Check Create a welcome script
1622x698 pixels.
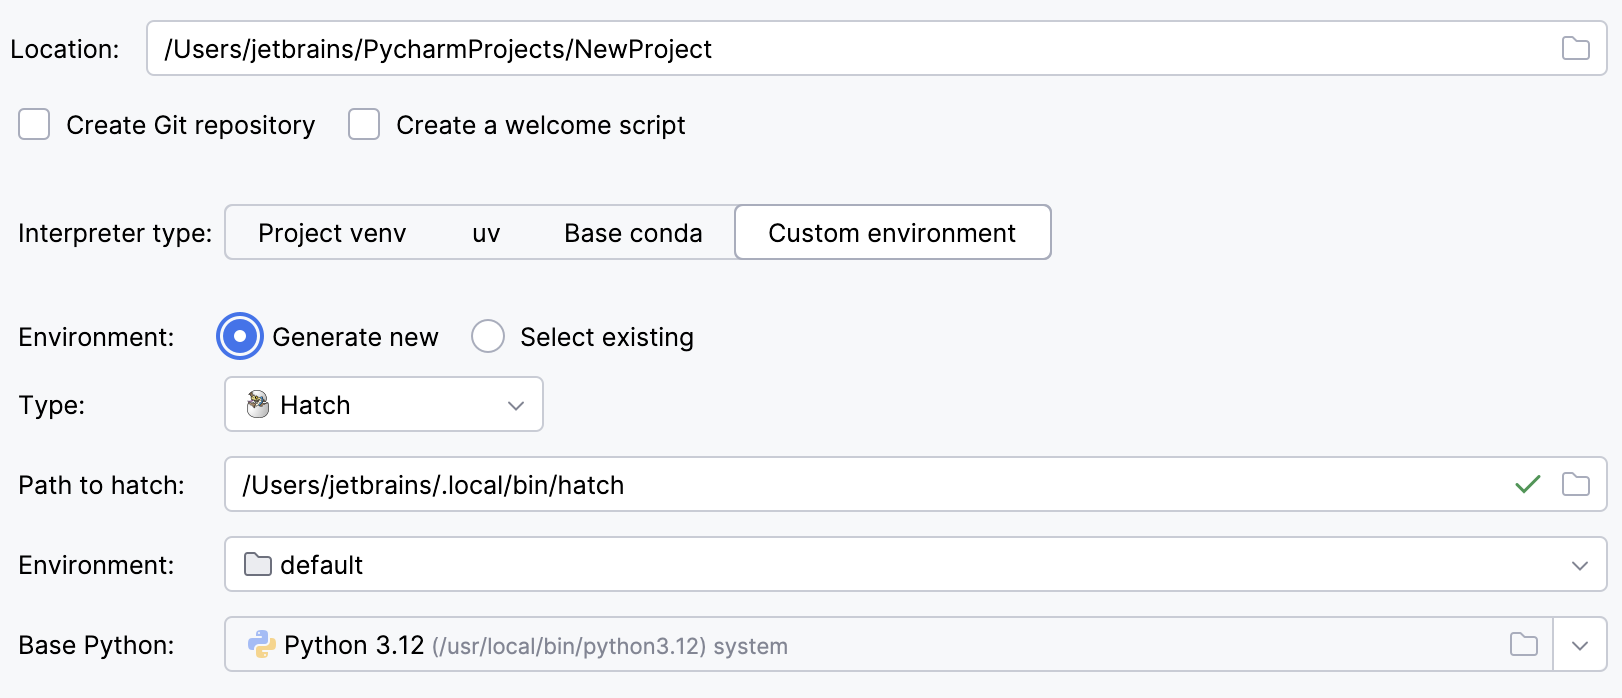(363, 124)
